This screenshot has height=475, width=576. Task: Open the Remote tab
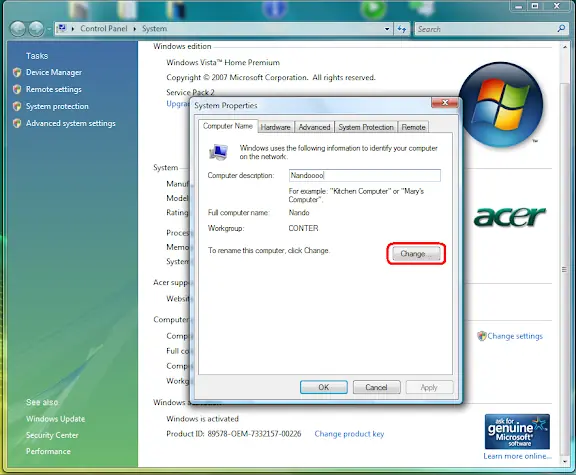point(413,127)
